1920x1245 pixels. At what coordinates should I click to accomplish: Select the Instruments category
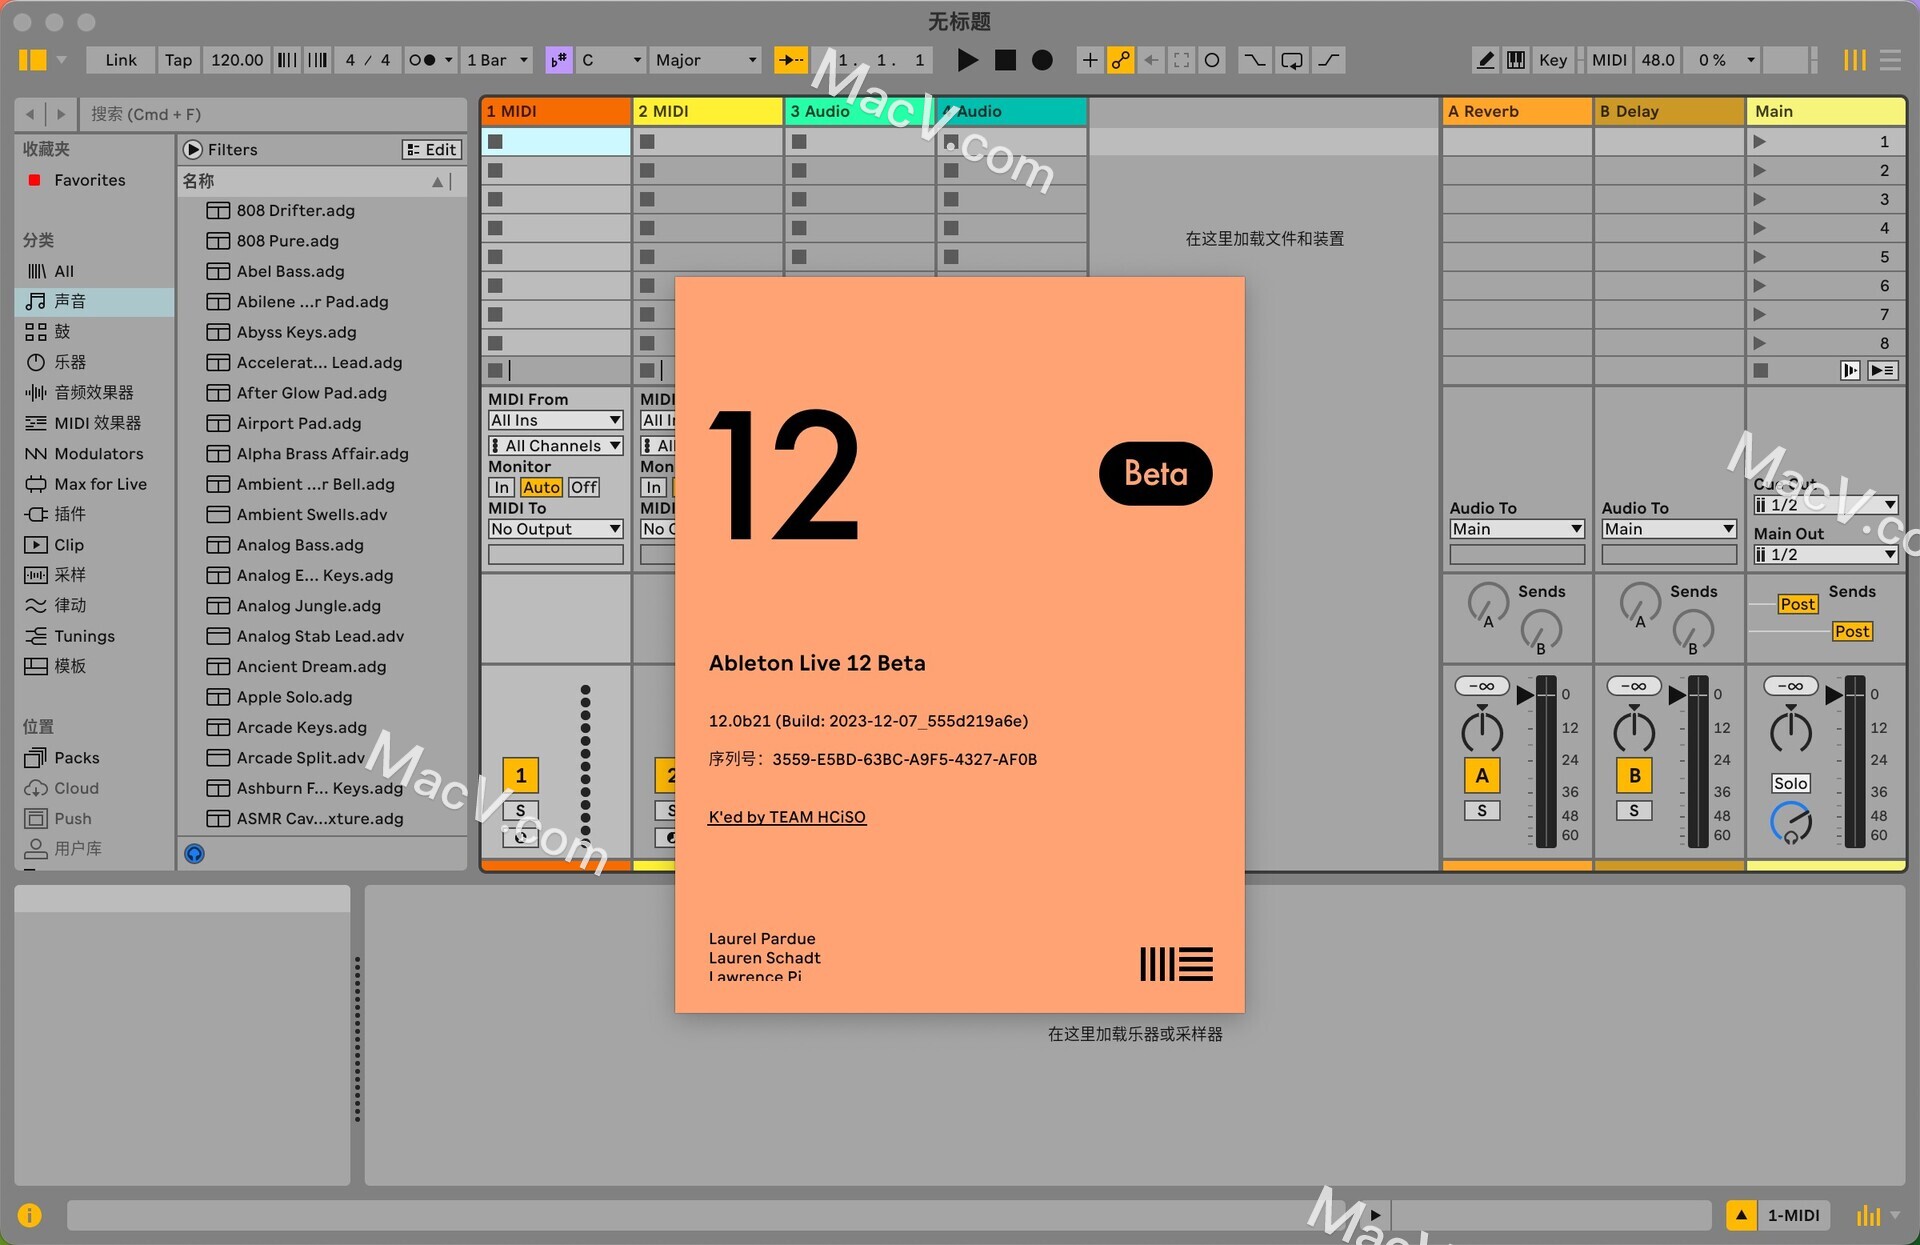(95, 362)
